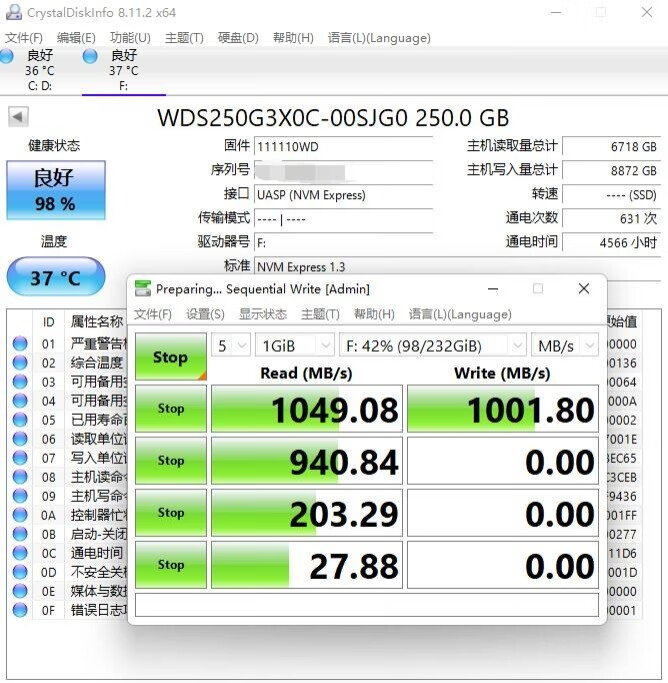The width and height of the screenshot is (668, 683).
Task: Click the 27.88 read result bar
Action: tap(307, 565)
